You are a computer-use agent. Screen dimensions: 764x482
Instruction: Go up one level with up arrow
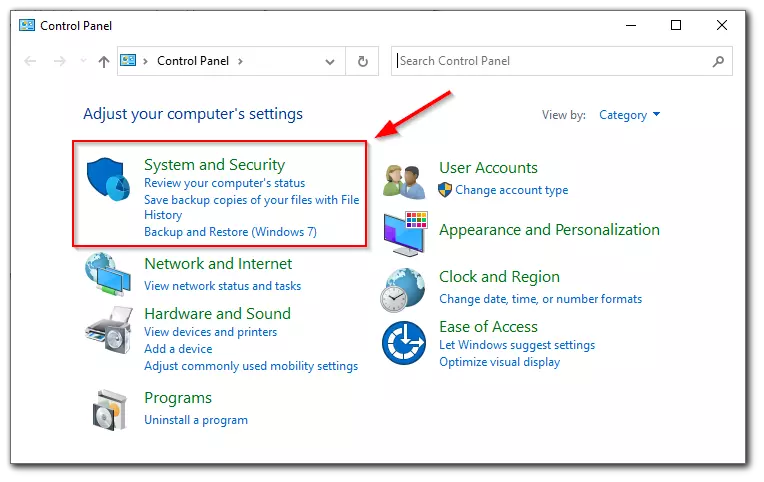pos(103,61)
